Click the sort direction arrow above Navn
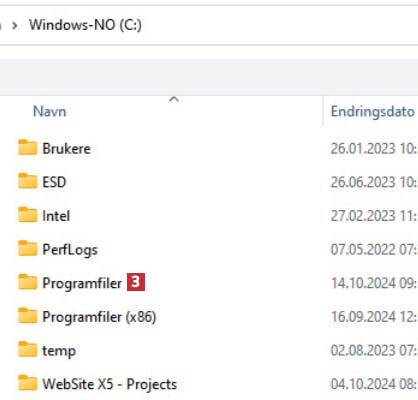 point(174,99)
